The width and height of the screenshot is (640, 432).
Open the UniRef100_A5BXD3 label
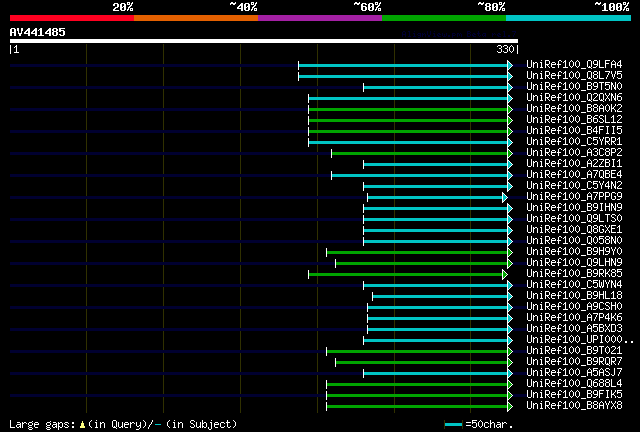tap(574, 329)
